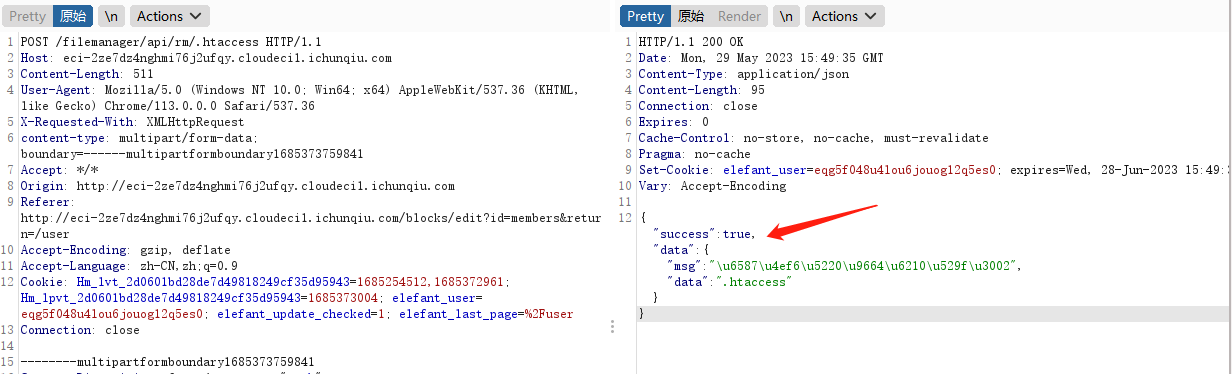Click the response Date header line
1232x374 pixels.
tap(761, 58)
